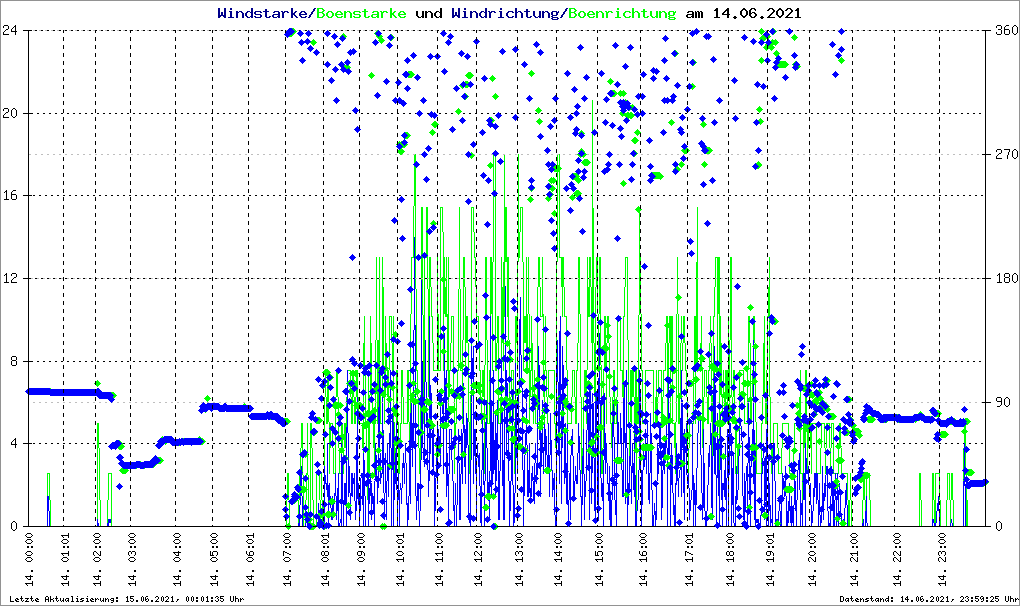Click the time label '14. 03:00'
This screenshot has height=606, width=1020.
(x=131, y=559)
